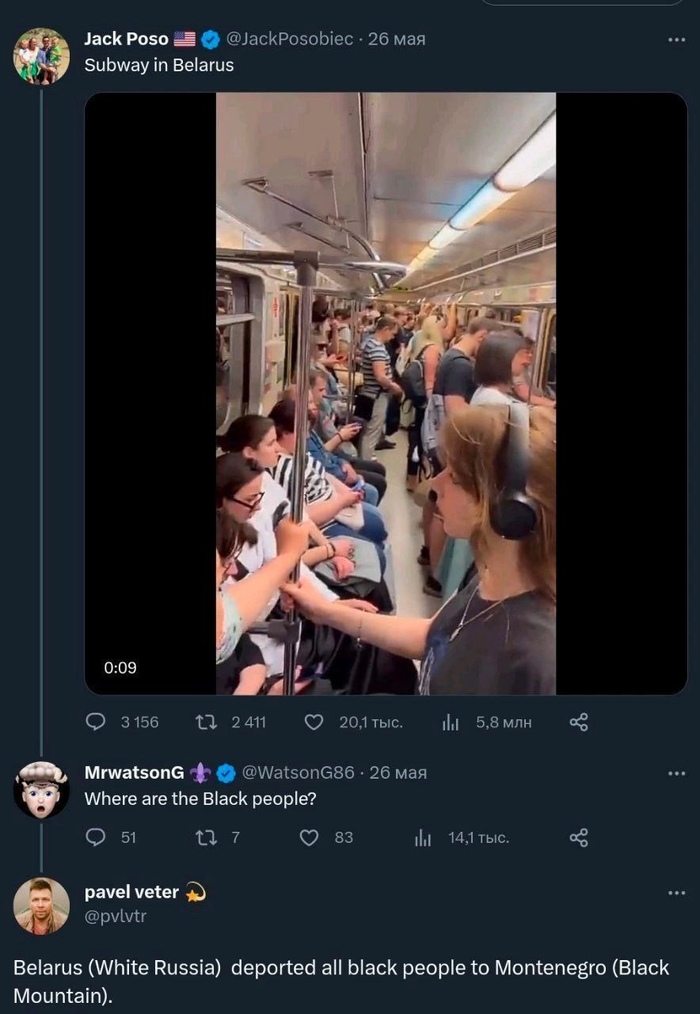Viewport: 700px width, 1014px height.
Task: Like MrwatsonG's reply
Action: 309,837
